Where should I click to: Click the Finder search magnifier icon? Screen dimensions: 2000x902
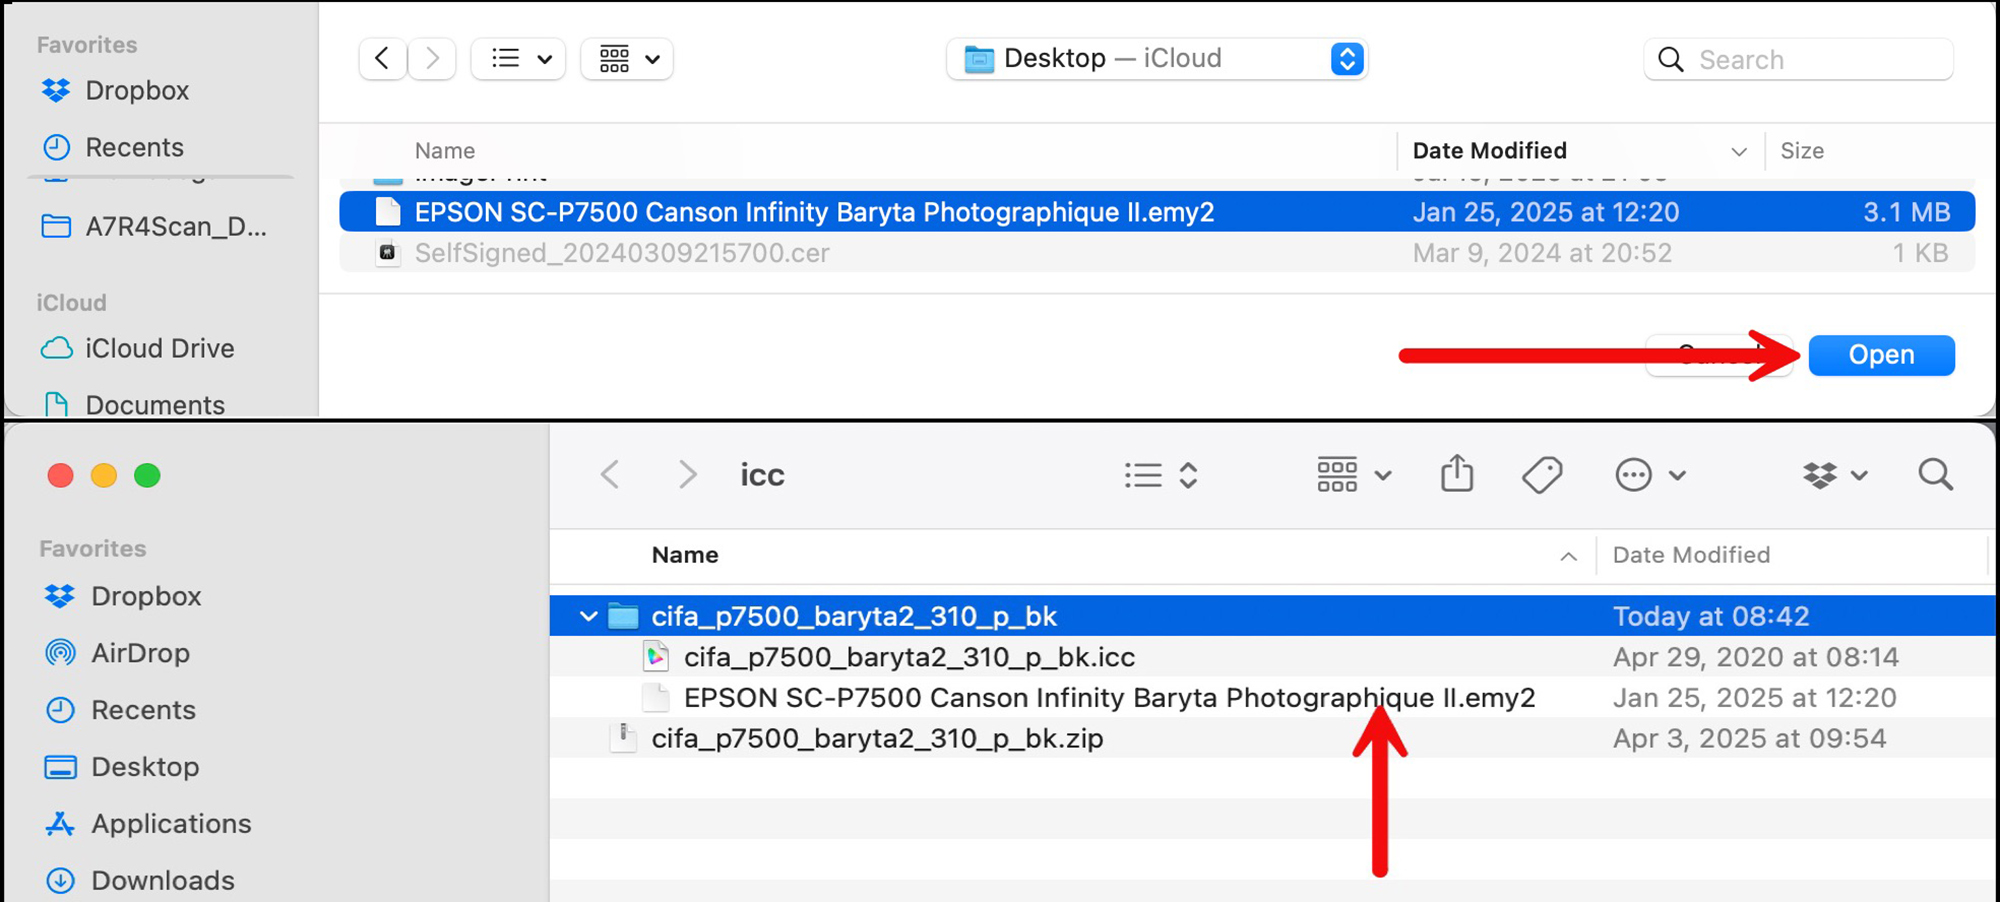(x=1936, y=475)
